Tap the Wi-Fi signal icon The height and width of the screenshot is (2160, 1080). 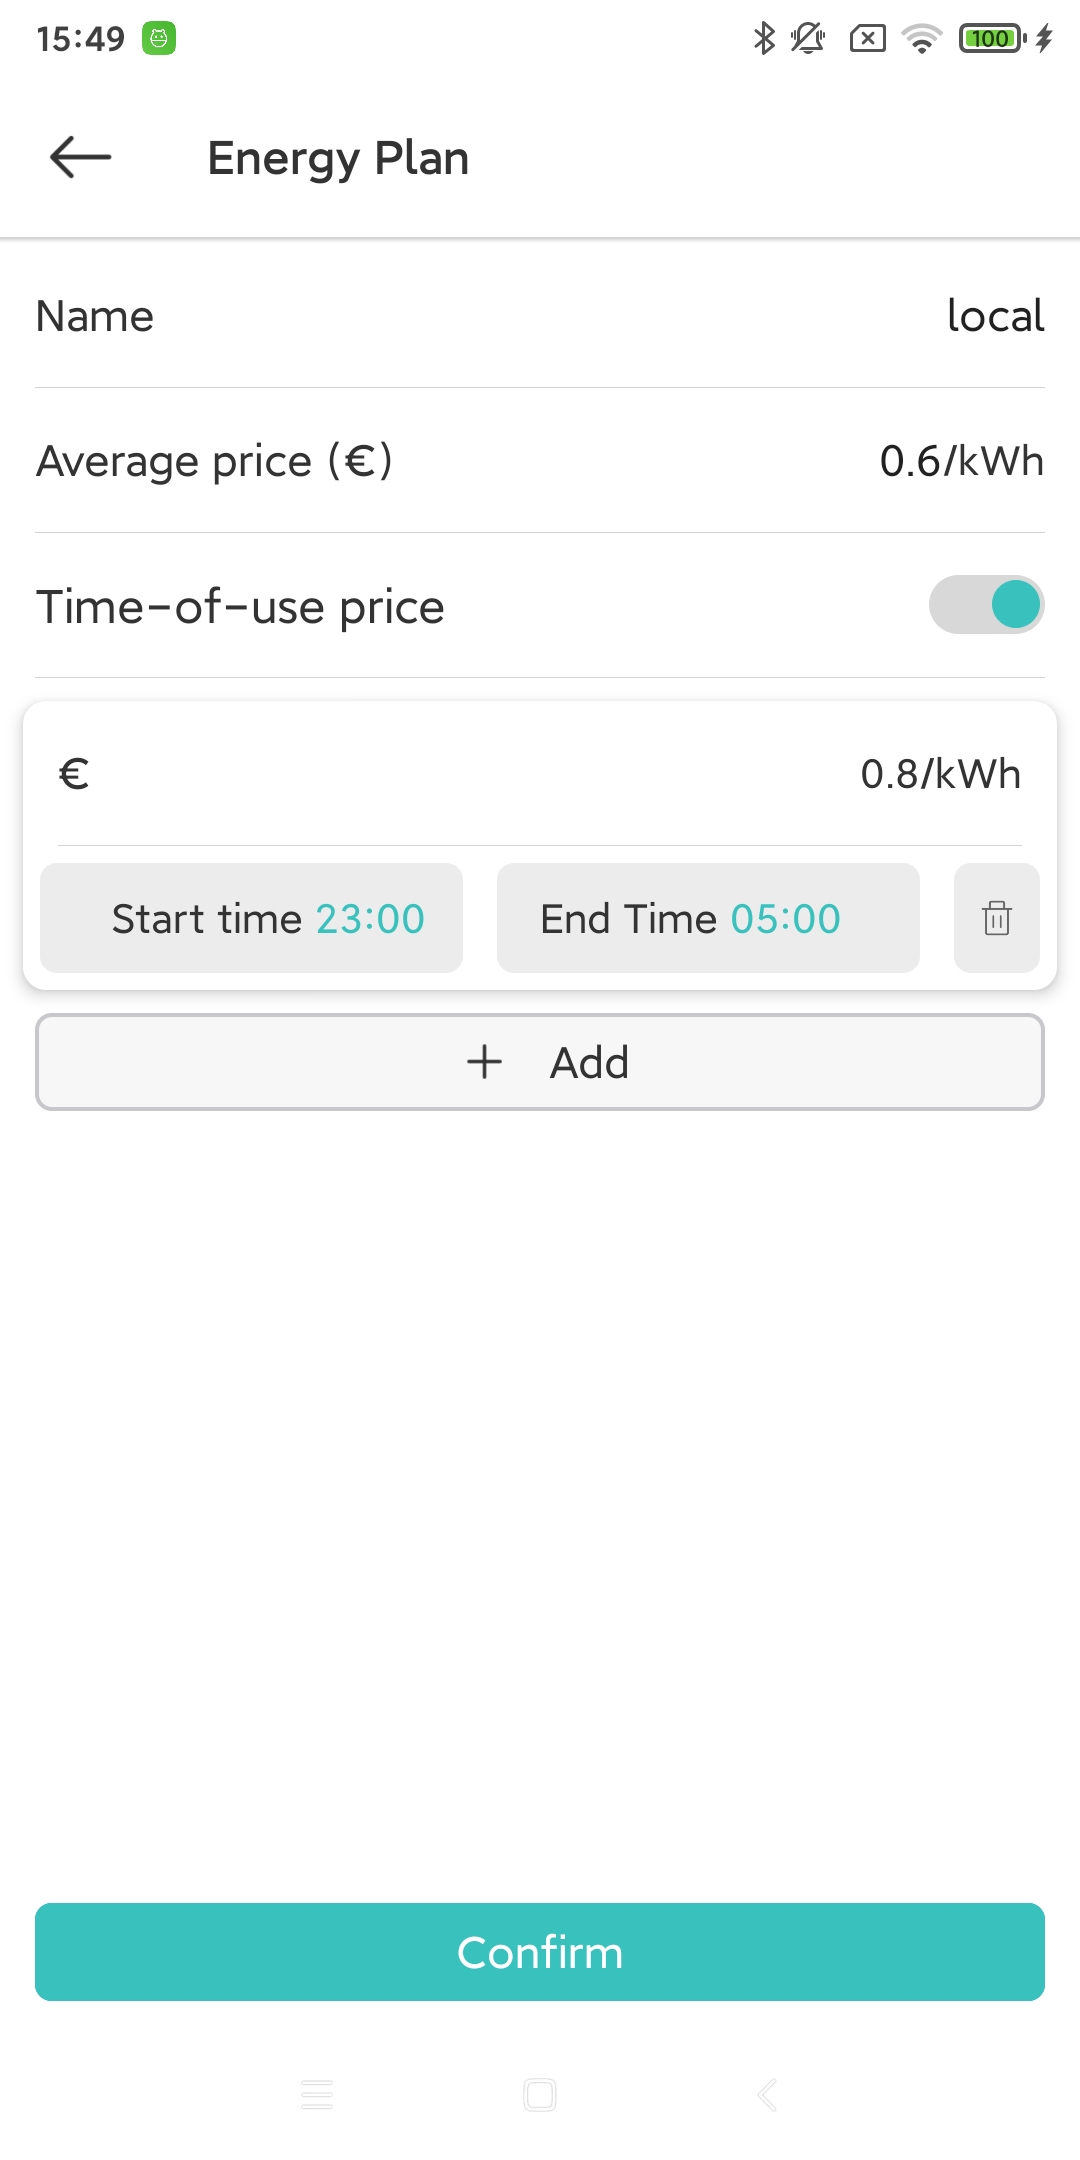[x=921, y=39]
